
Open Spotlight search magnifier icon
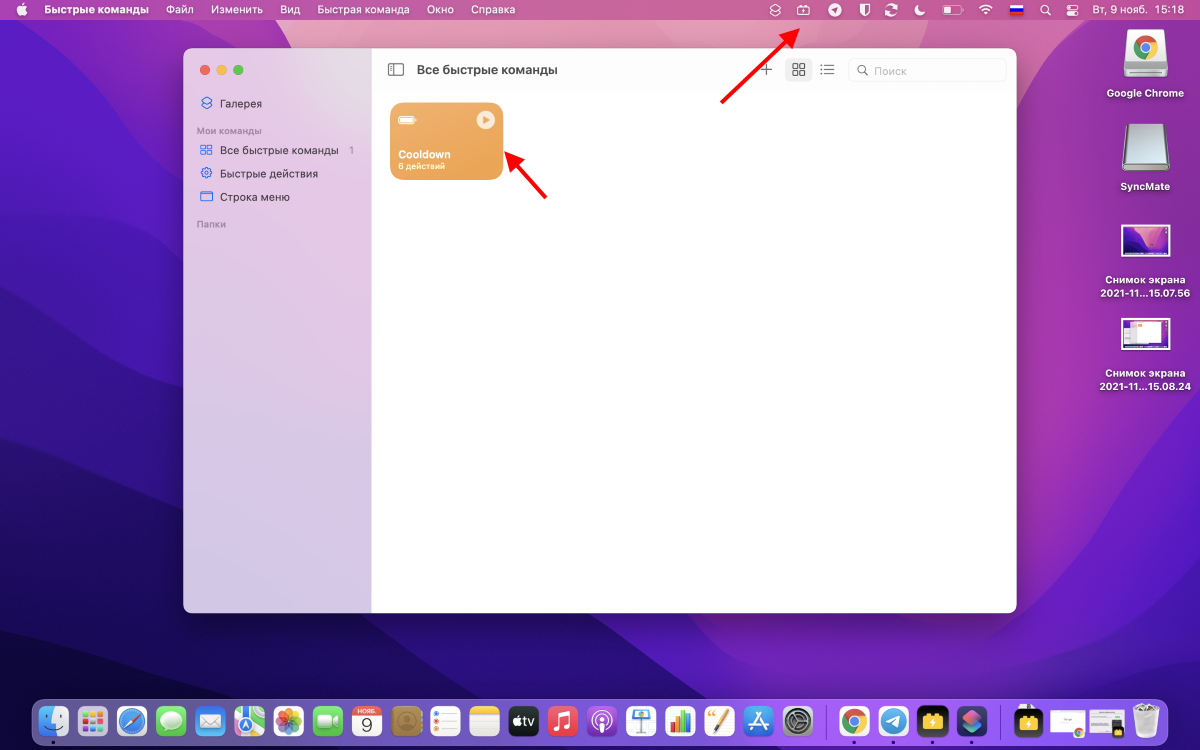click(1045, 9)
